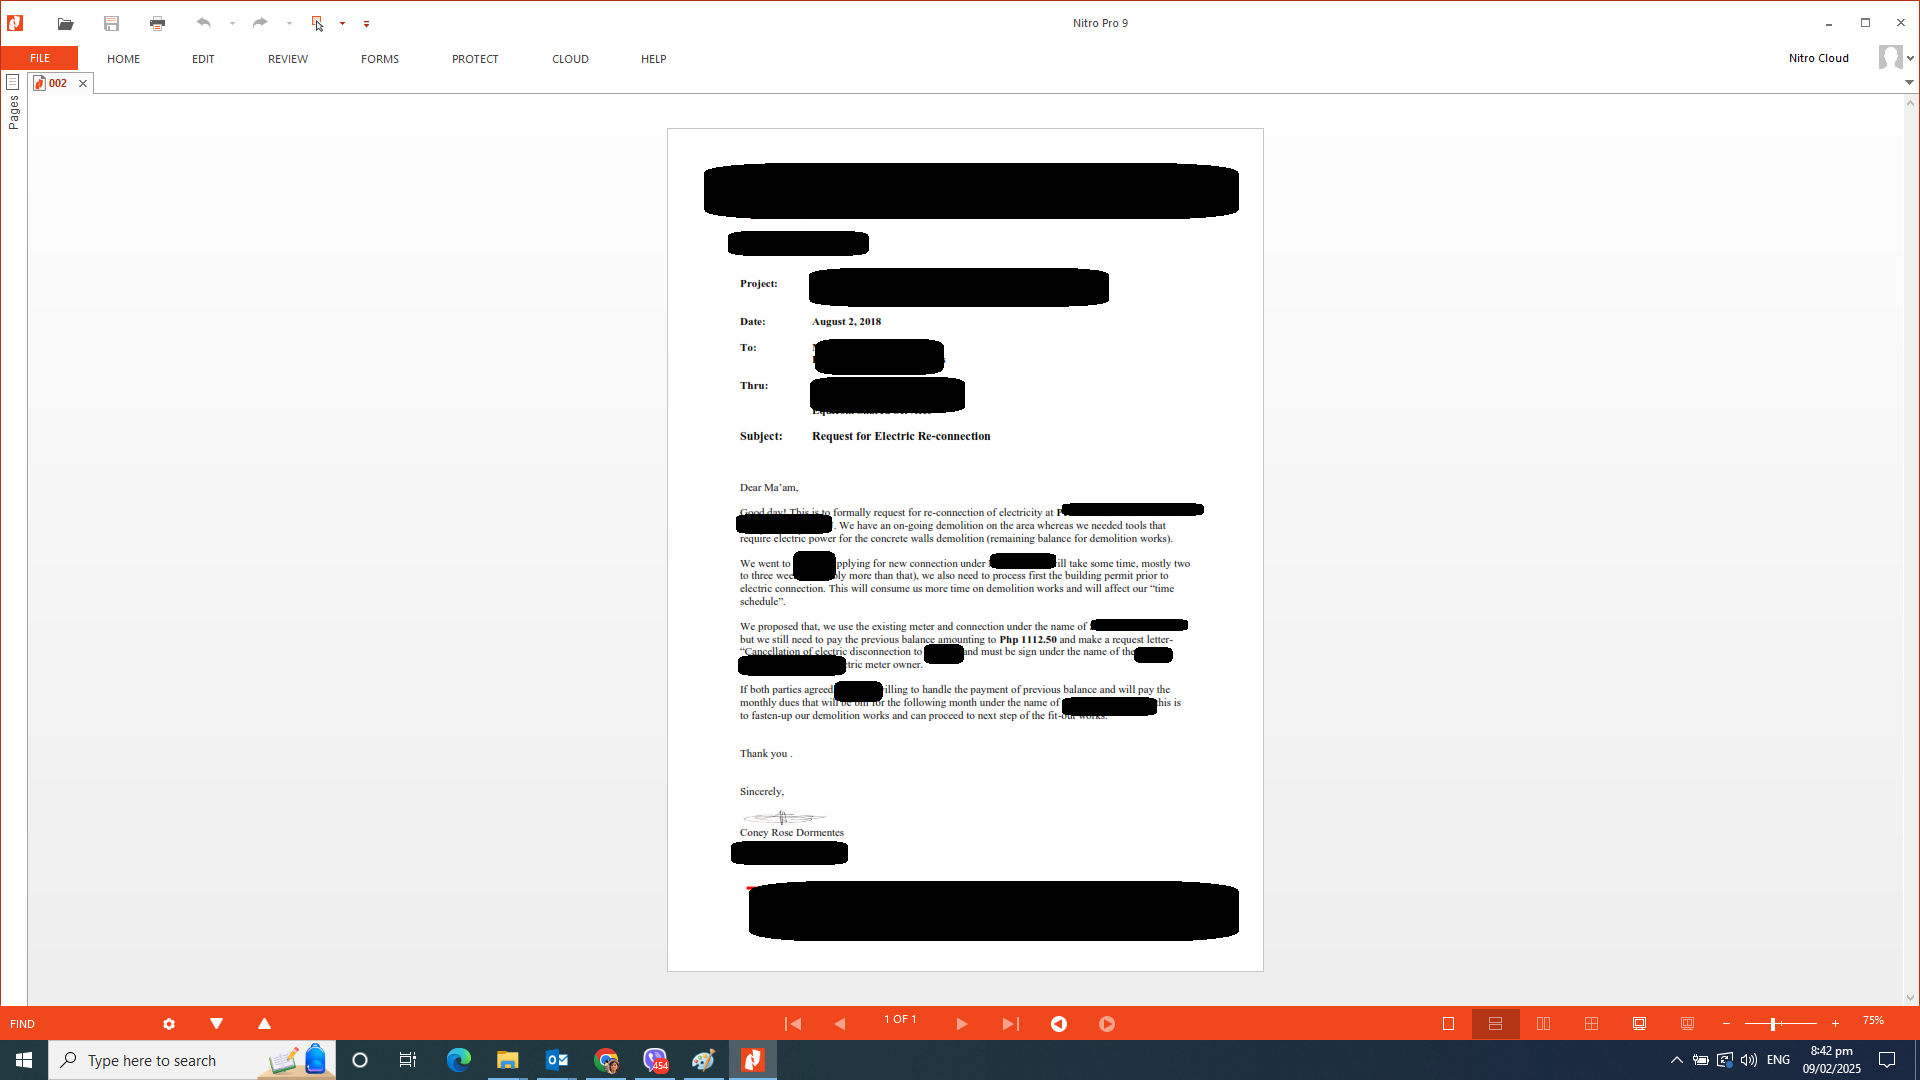Expand the Undo history dropdown

pyautogui.click(x=232, y=23)
